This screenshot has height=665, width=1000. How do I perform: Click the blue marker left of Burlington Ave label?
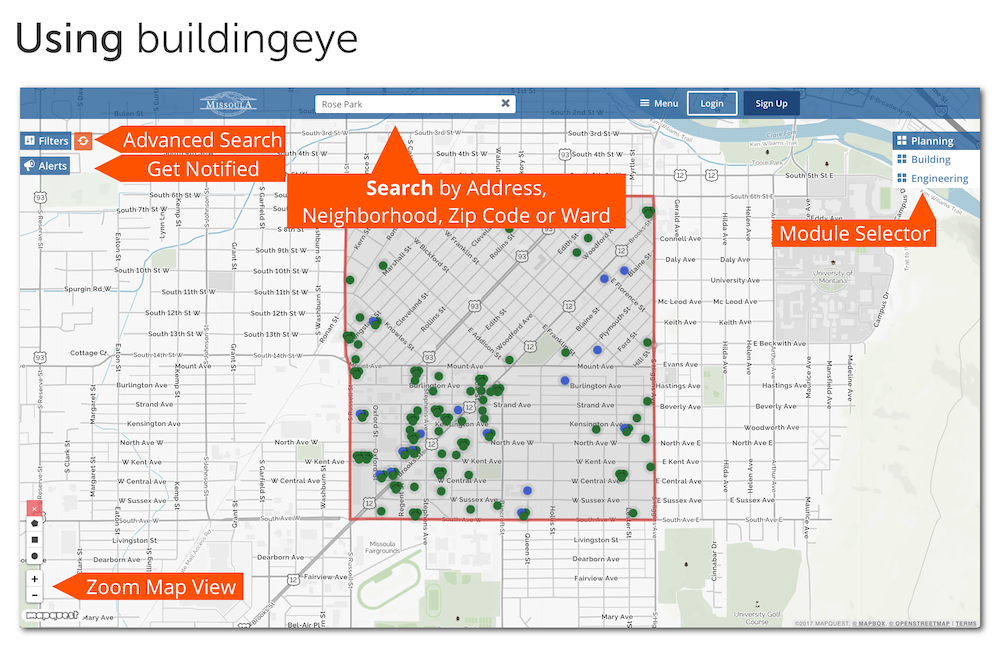(564, 381)
